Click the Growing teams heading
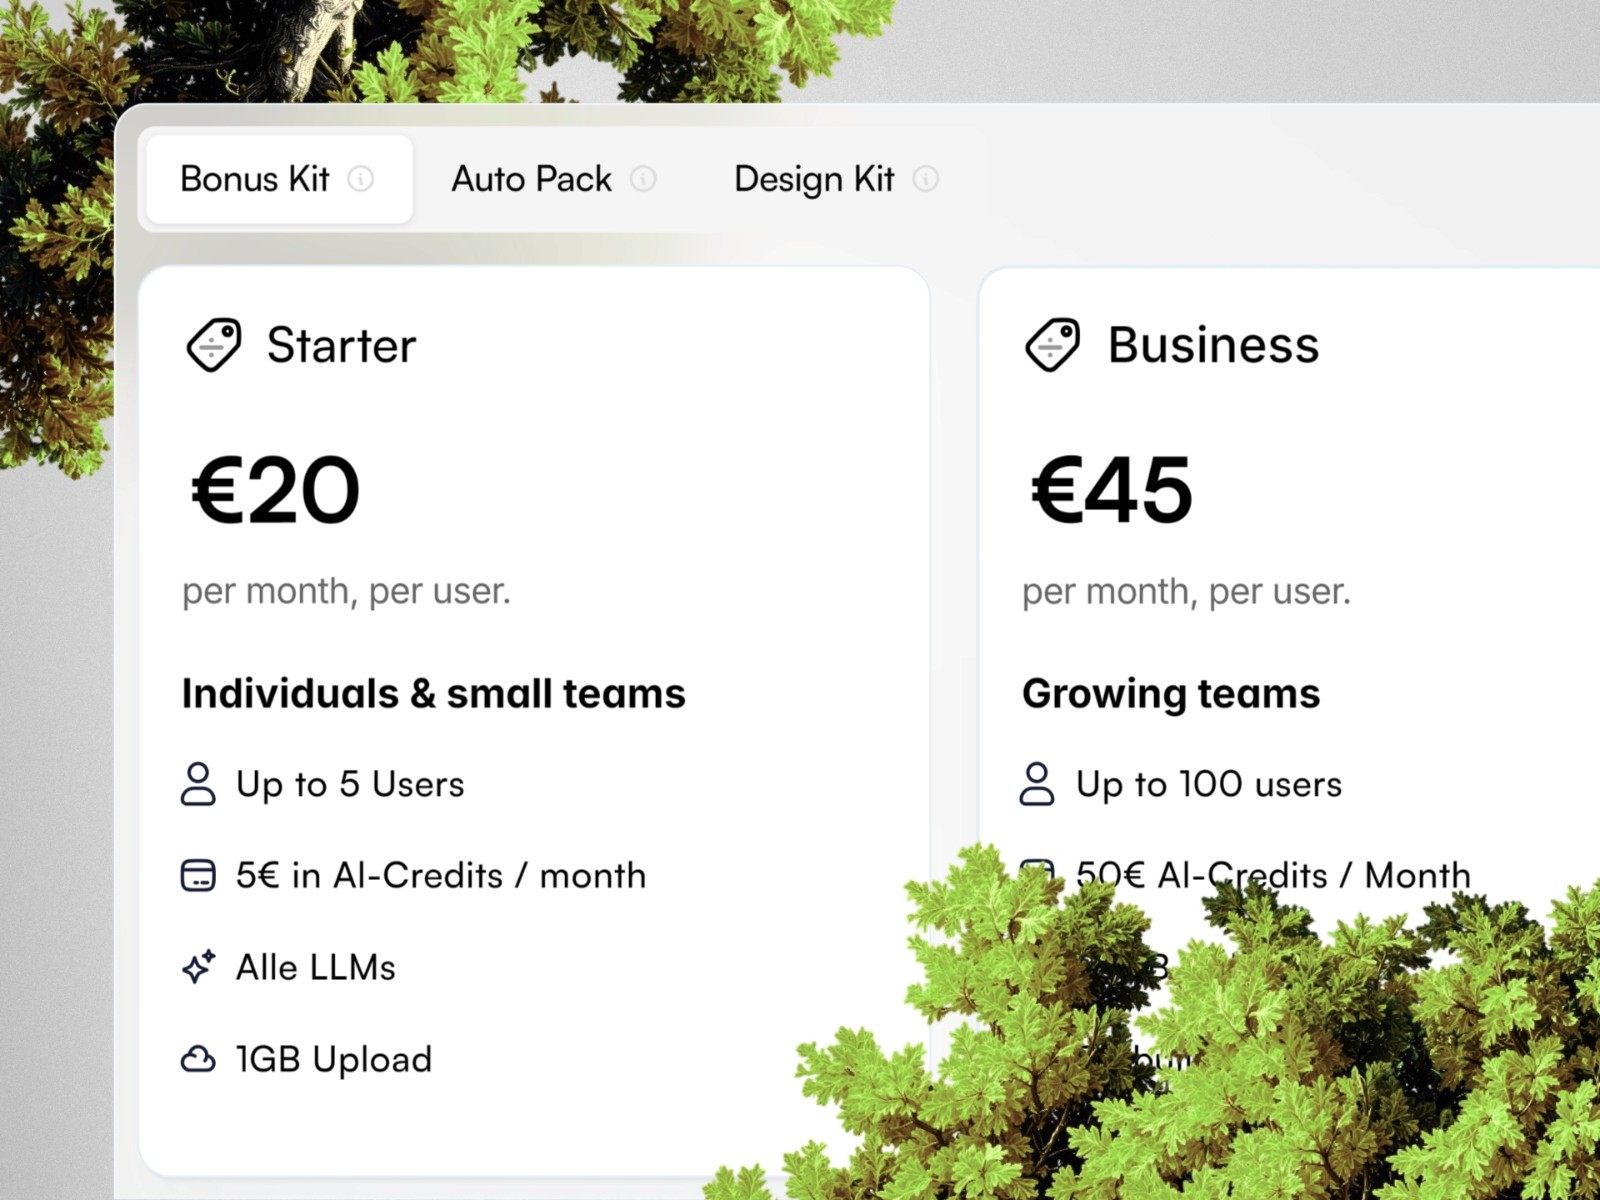This screenshot has width=1600, height=1200. [1171, 693]
